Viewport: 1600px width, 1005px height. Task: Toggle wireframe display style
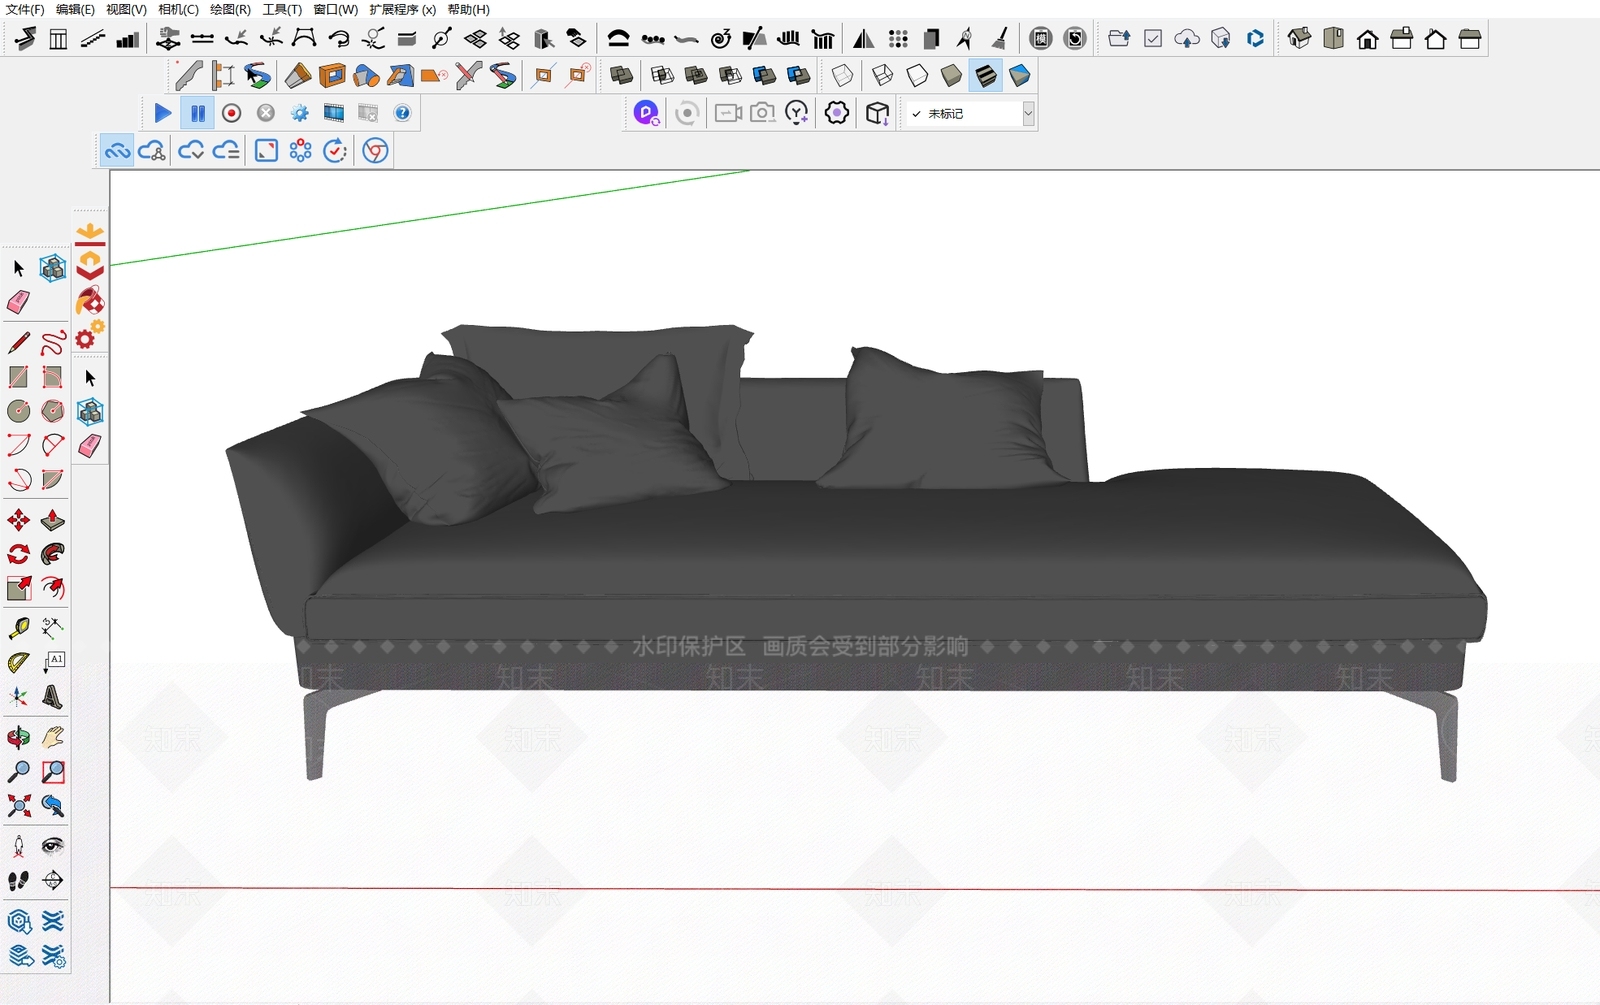tap(883, 75)
